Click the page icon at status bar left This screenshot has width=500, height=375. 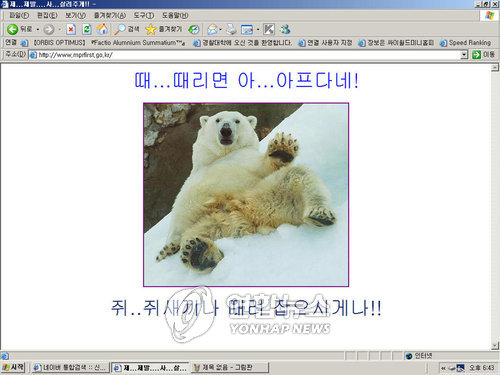click(x=4, y=356)
